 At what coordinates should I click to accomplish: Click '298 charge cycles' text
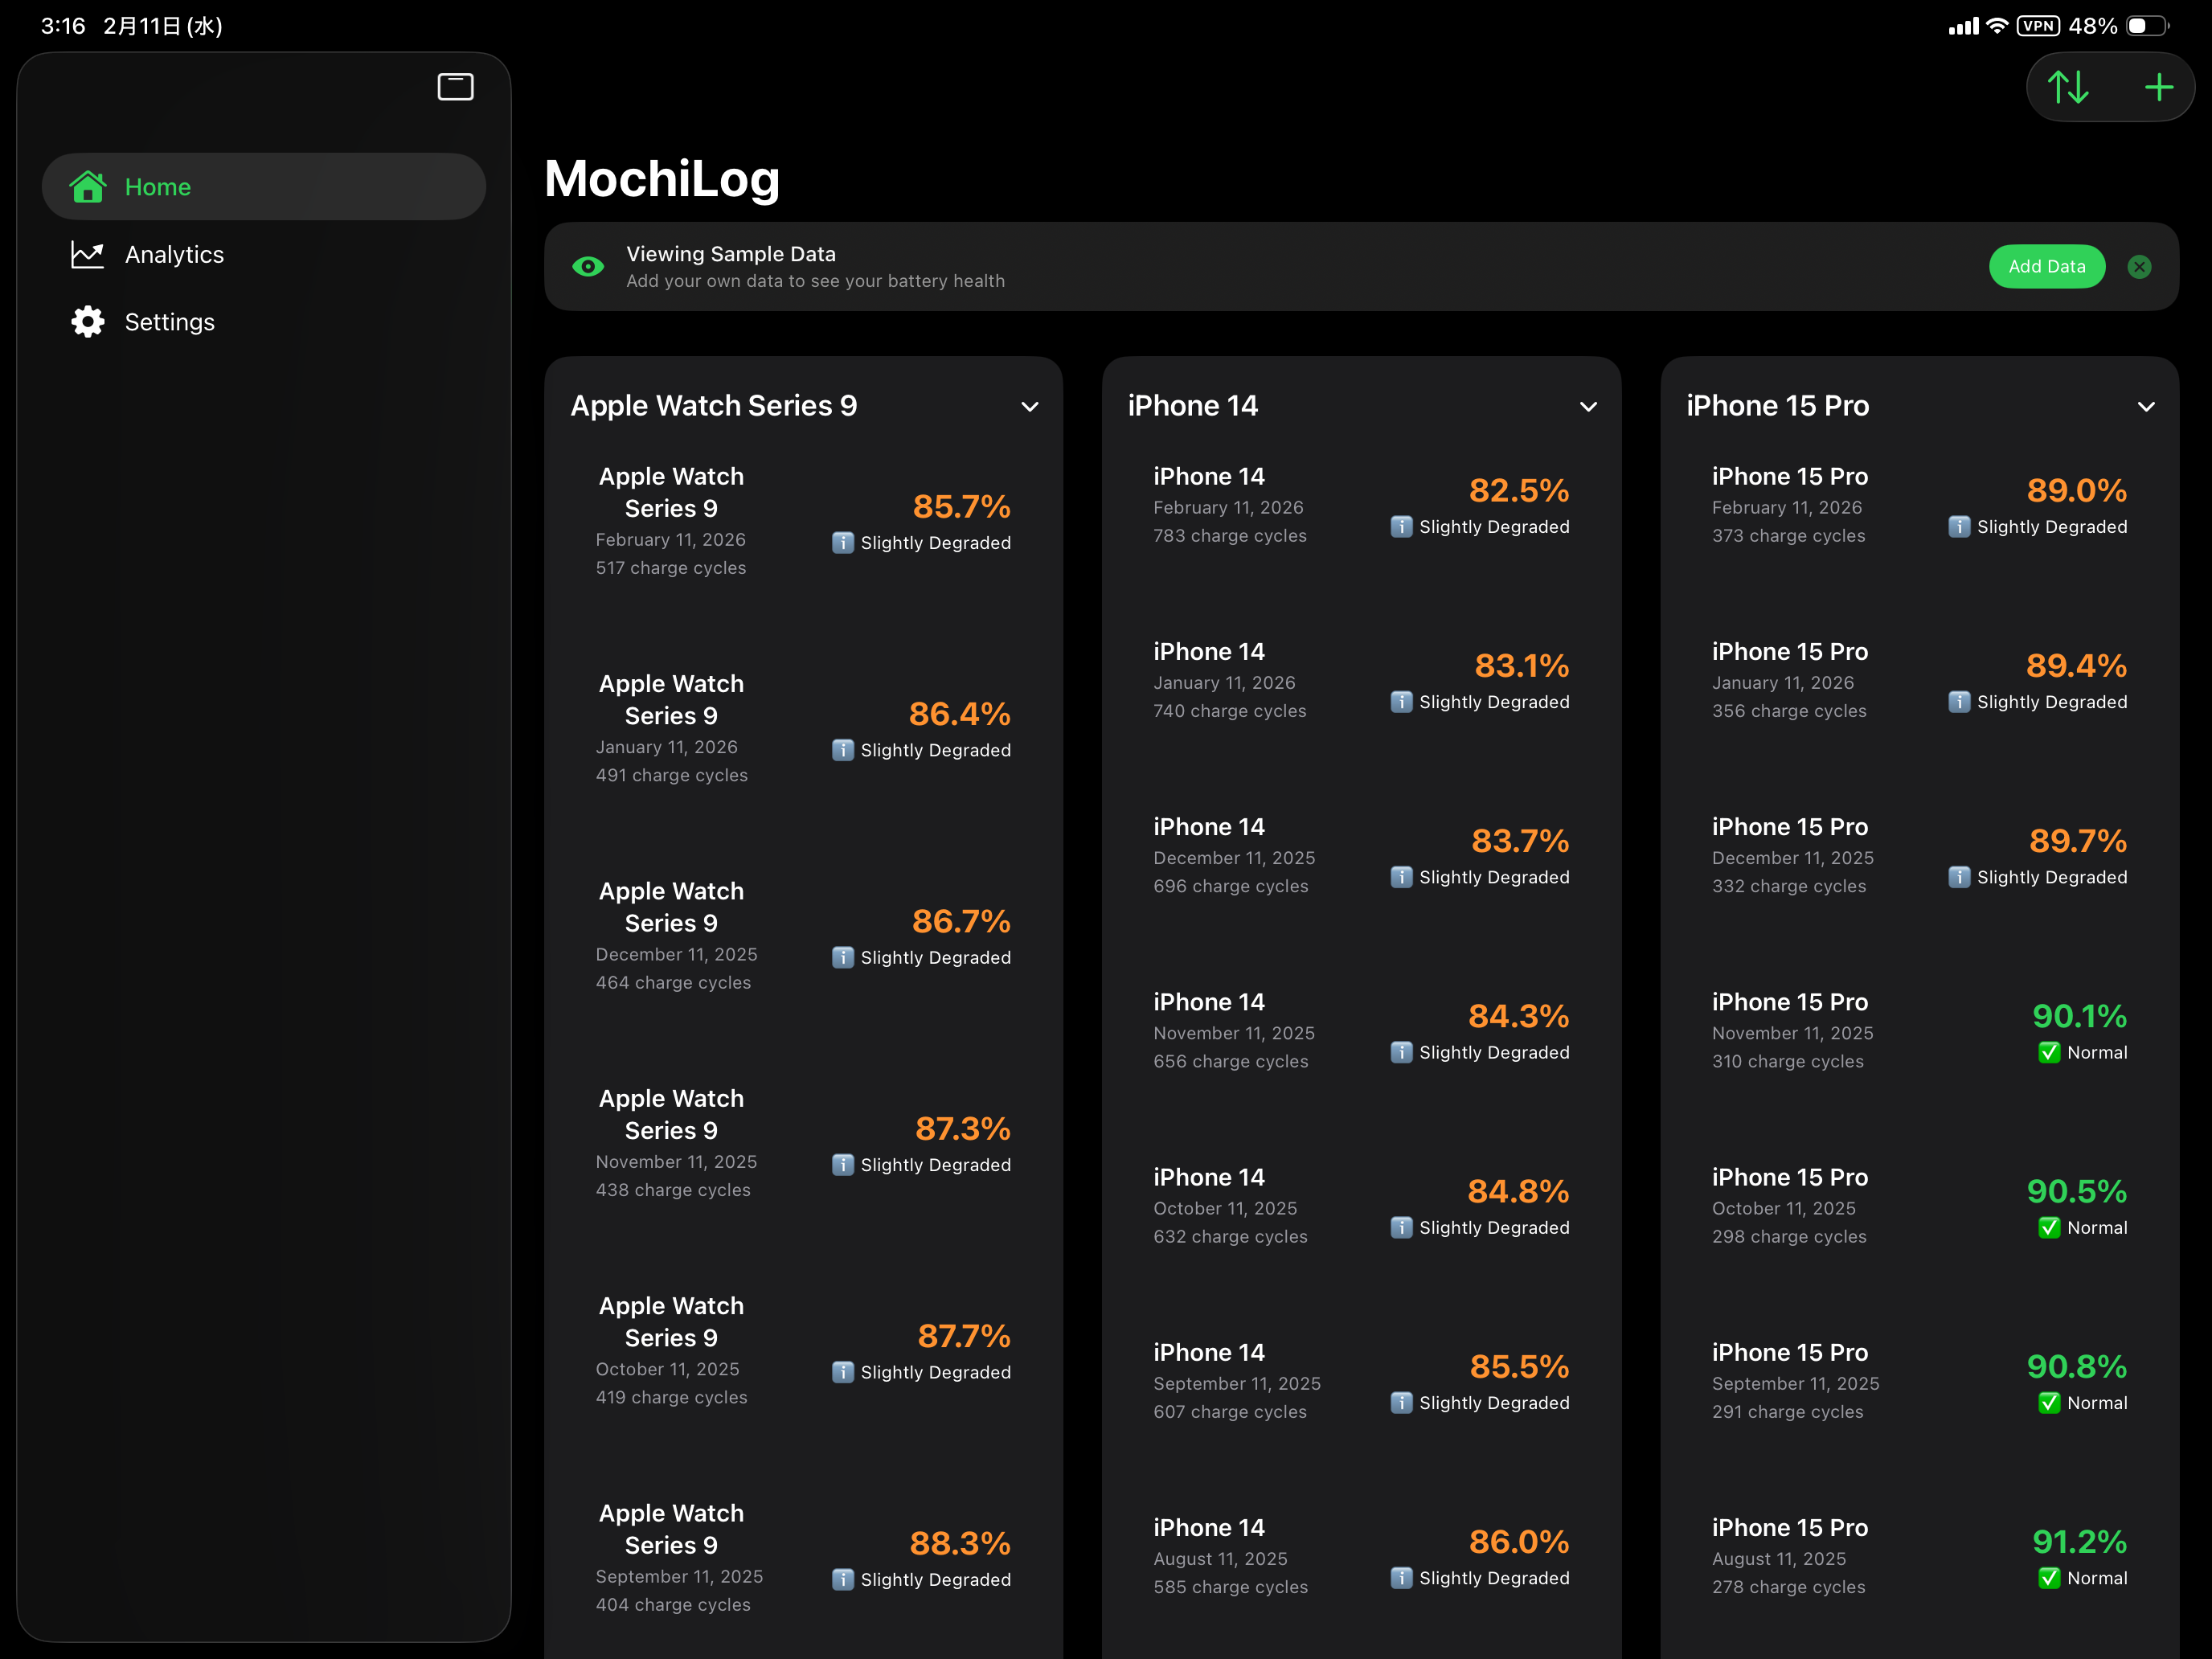click(1789, 1237)
